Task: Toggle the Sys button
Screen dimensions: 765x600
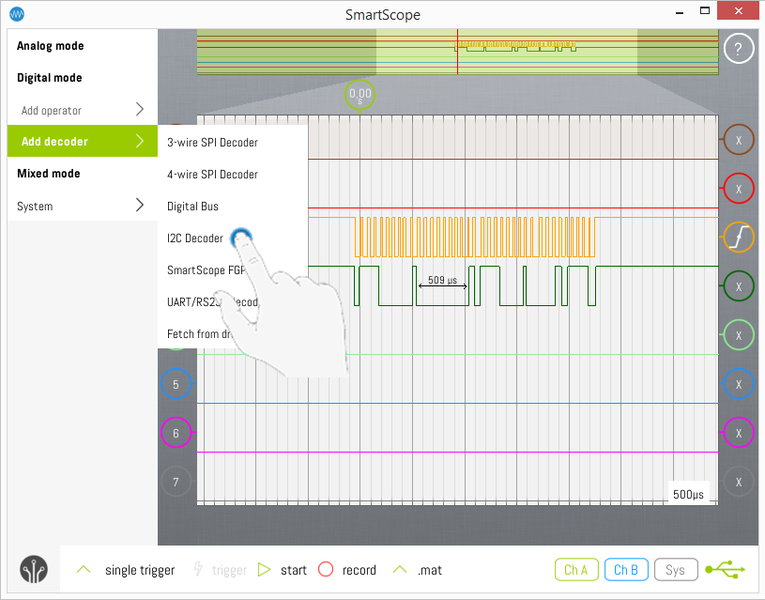Action: tap(675, 570)
